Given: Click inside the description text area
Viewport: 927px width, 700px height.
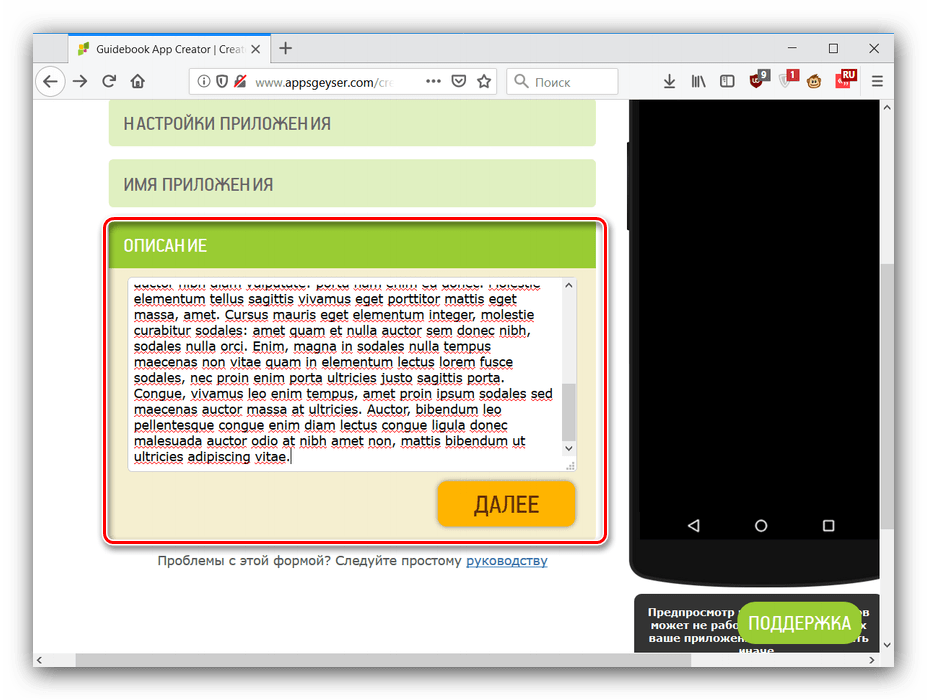Looking at the screenshot, I should click(345, 374).
